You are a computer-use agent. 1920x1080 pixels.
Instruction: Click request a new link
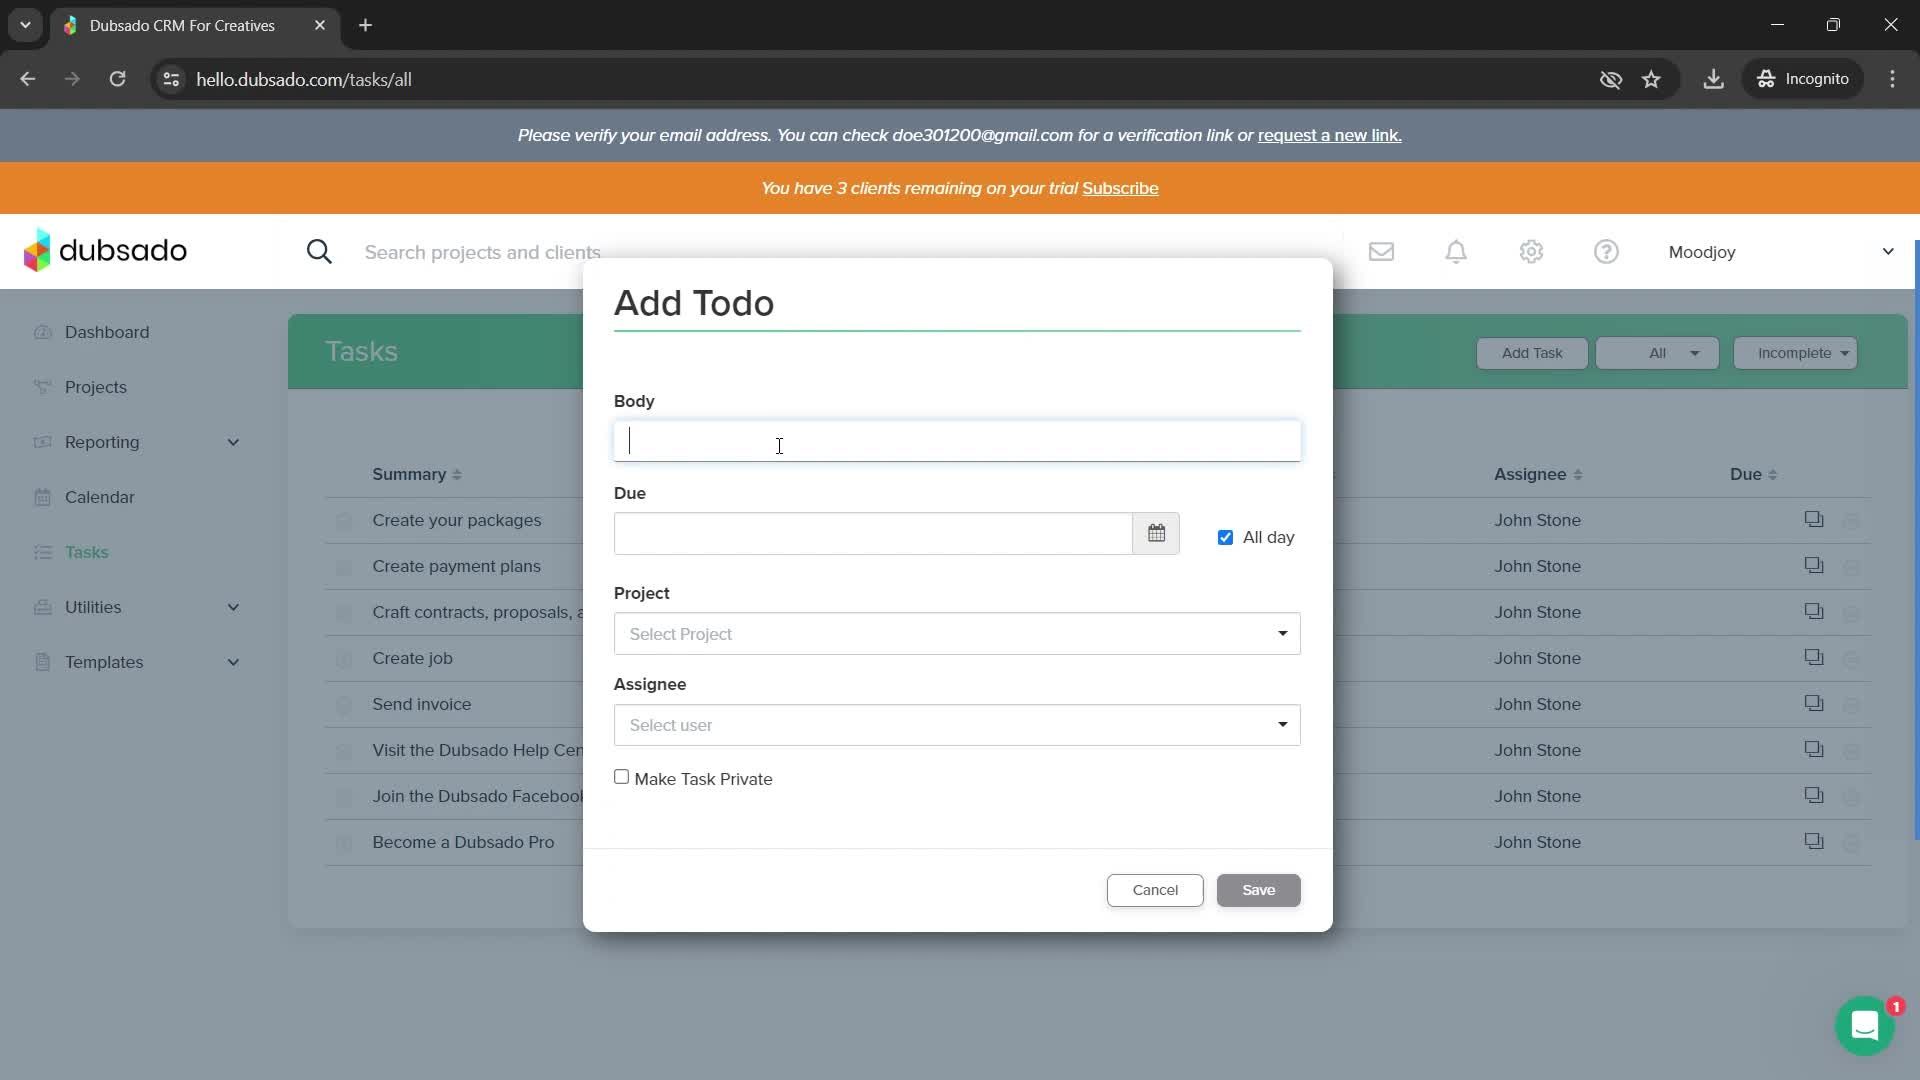point(1329,135)
